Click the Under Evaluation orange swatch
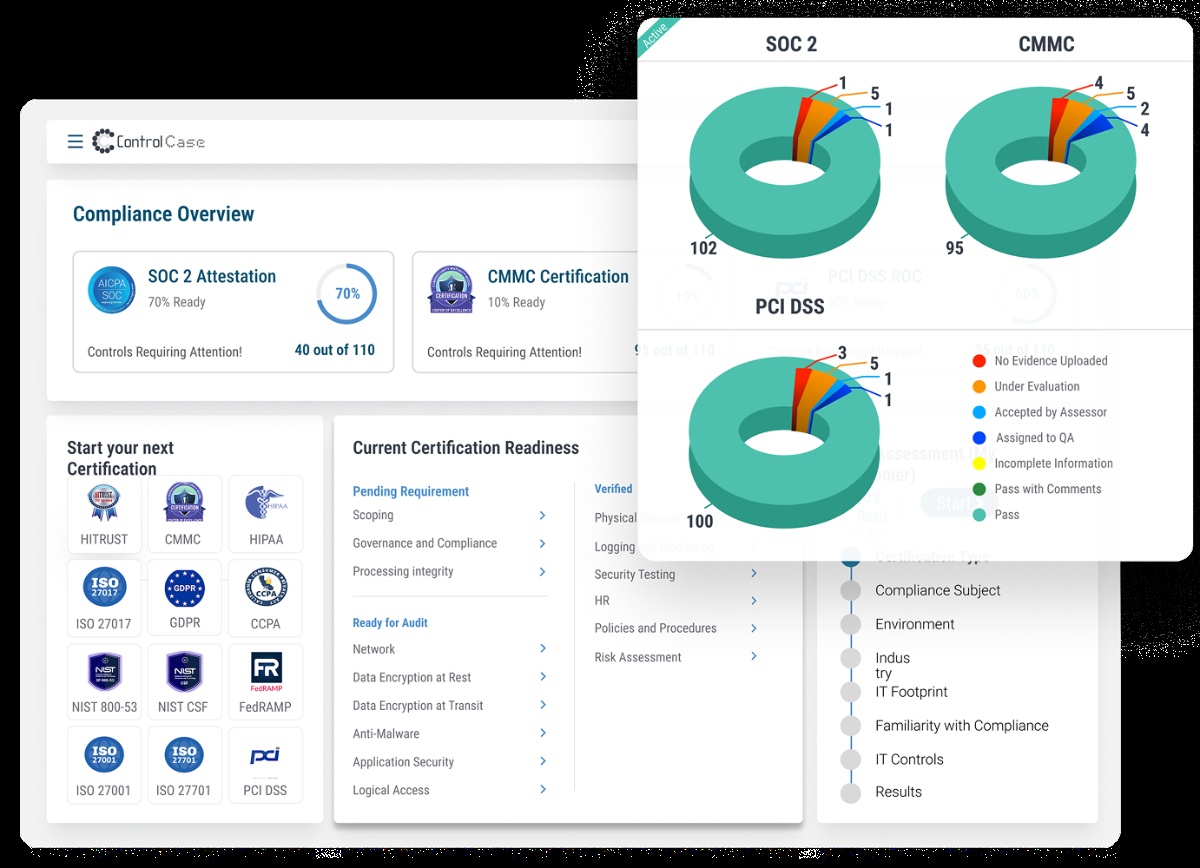 point(979,386)
